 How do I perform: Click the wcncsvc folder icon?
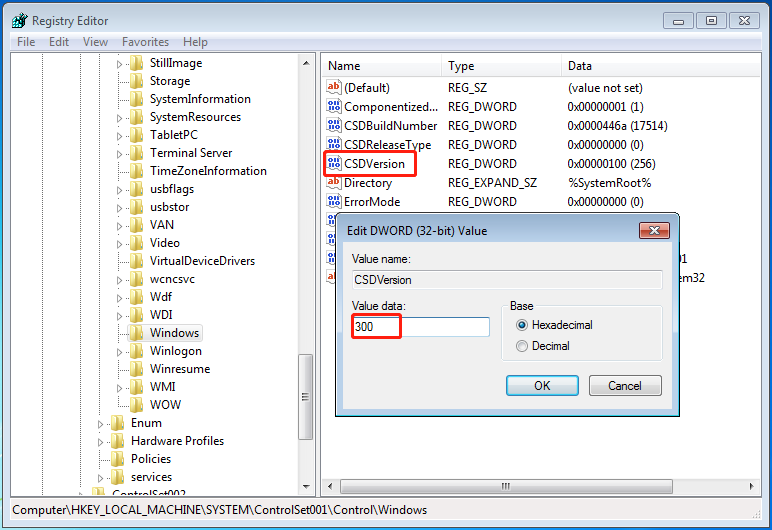[136, 279]
